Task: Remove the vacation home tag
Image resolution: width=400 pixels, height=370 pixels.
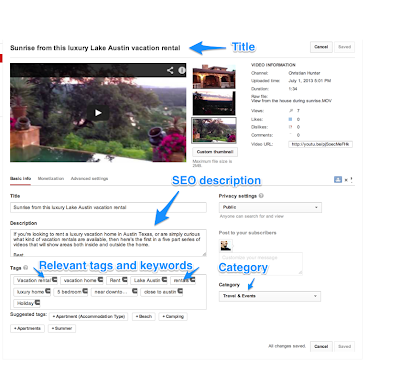Action: tap(100, 280)
